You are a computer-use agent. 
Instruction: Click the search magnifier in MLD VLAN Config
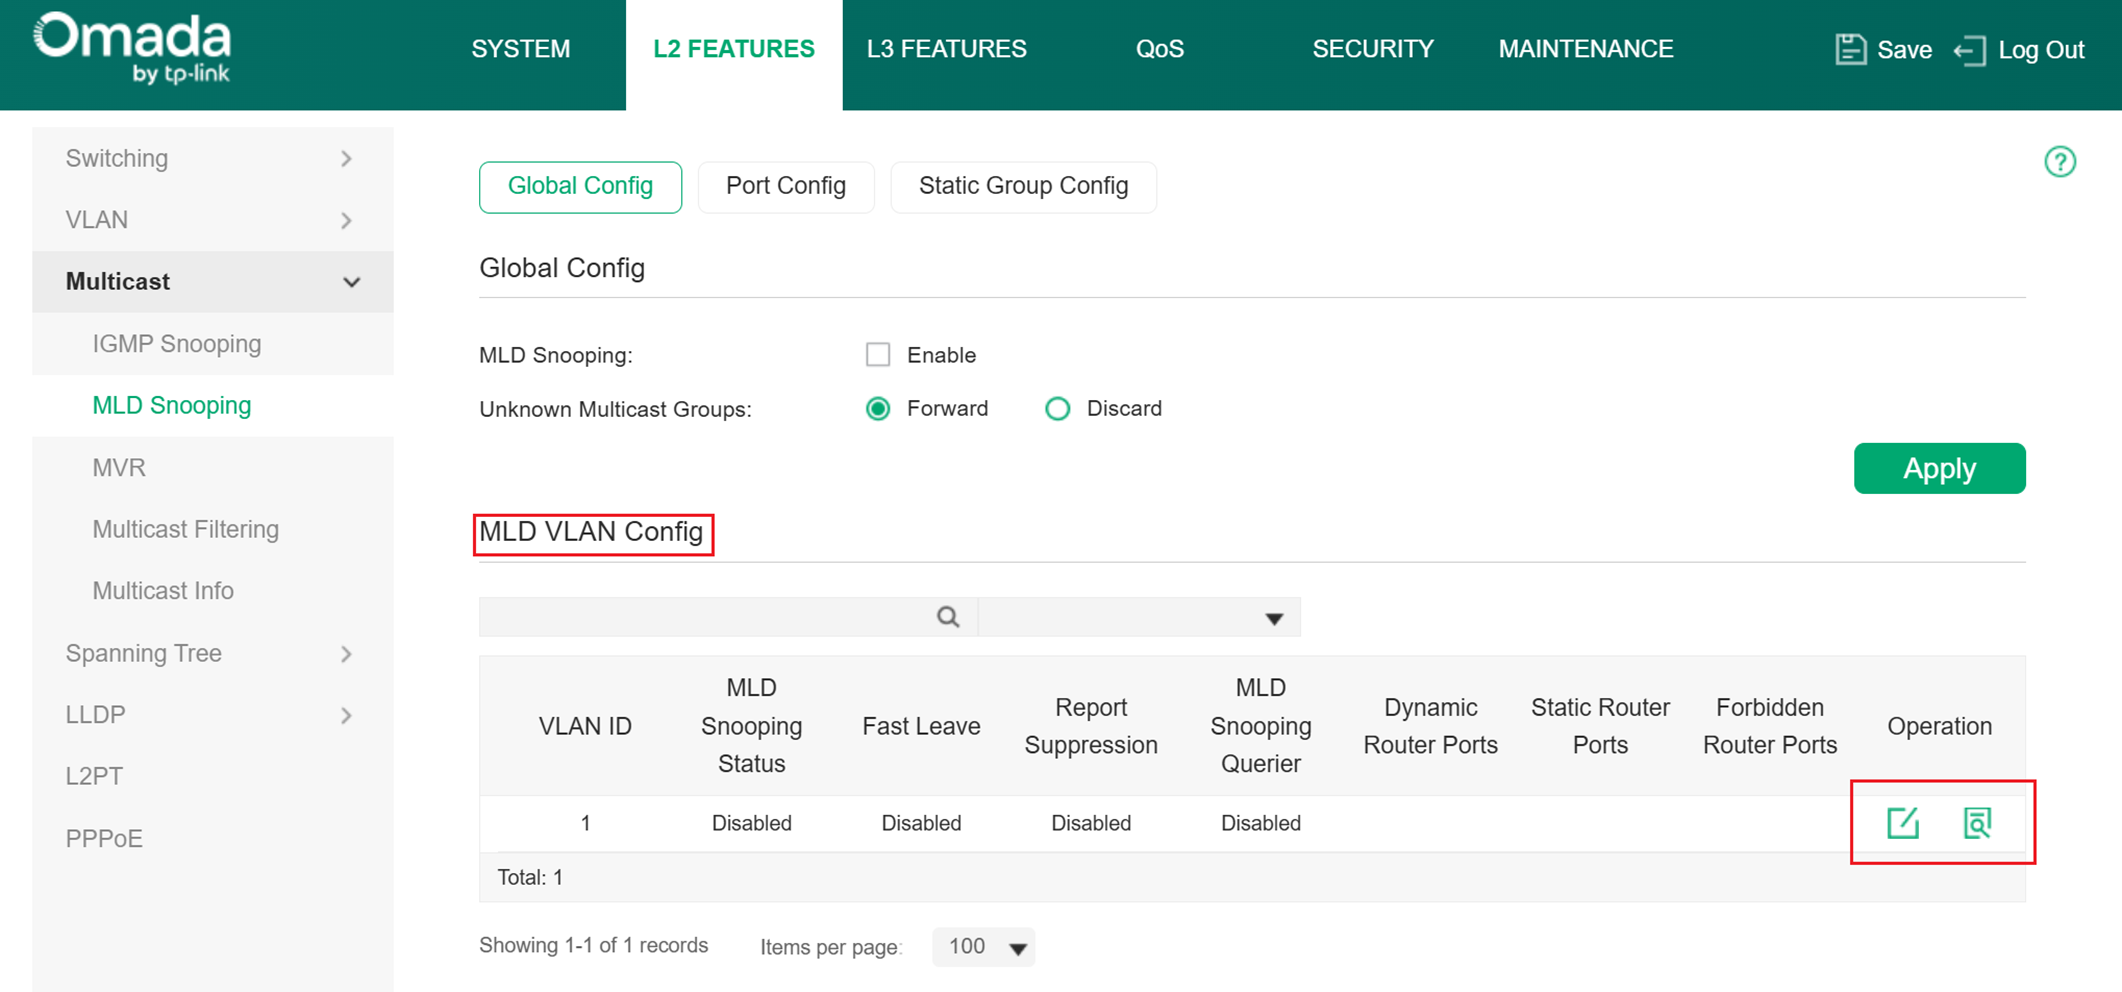948,617
